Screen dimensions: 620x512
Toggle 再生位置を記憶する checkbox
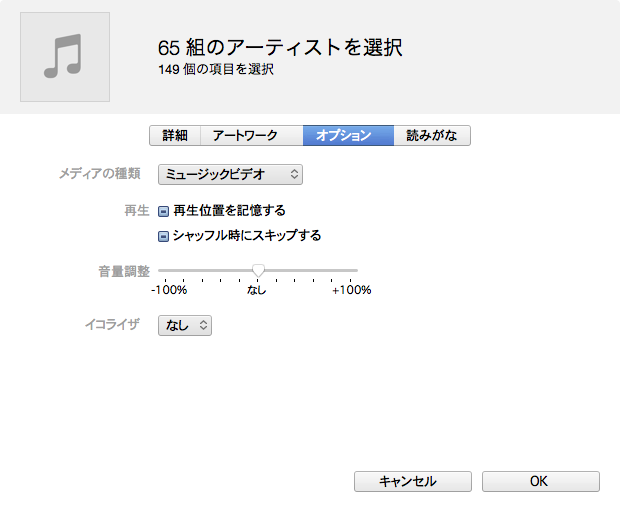coord(164,211)
